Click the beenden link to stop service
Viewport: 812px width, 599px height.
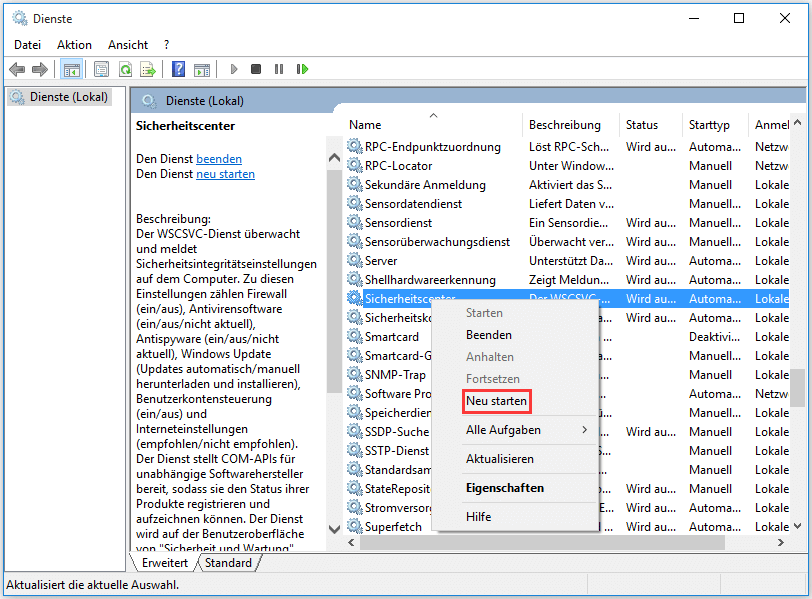(x=218, y=159)
